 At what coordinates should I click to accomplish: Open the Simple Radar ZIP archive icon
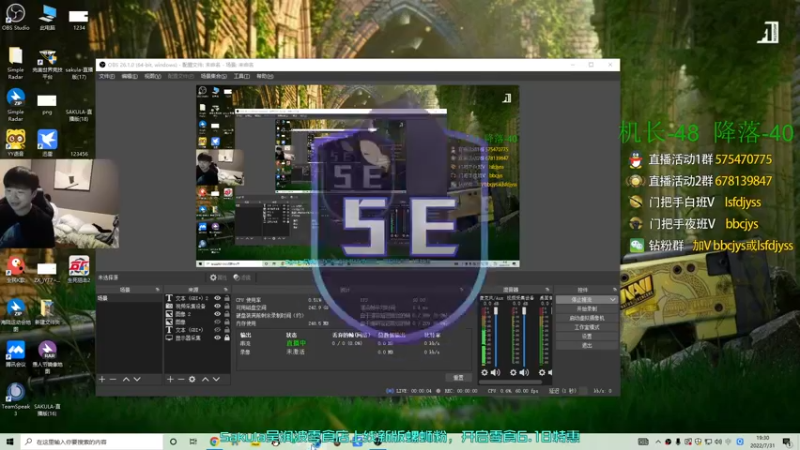pos(15,105)
